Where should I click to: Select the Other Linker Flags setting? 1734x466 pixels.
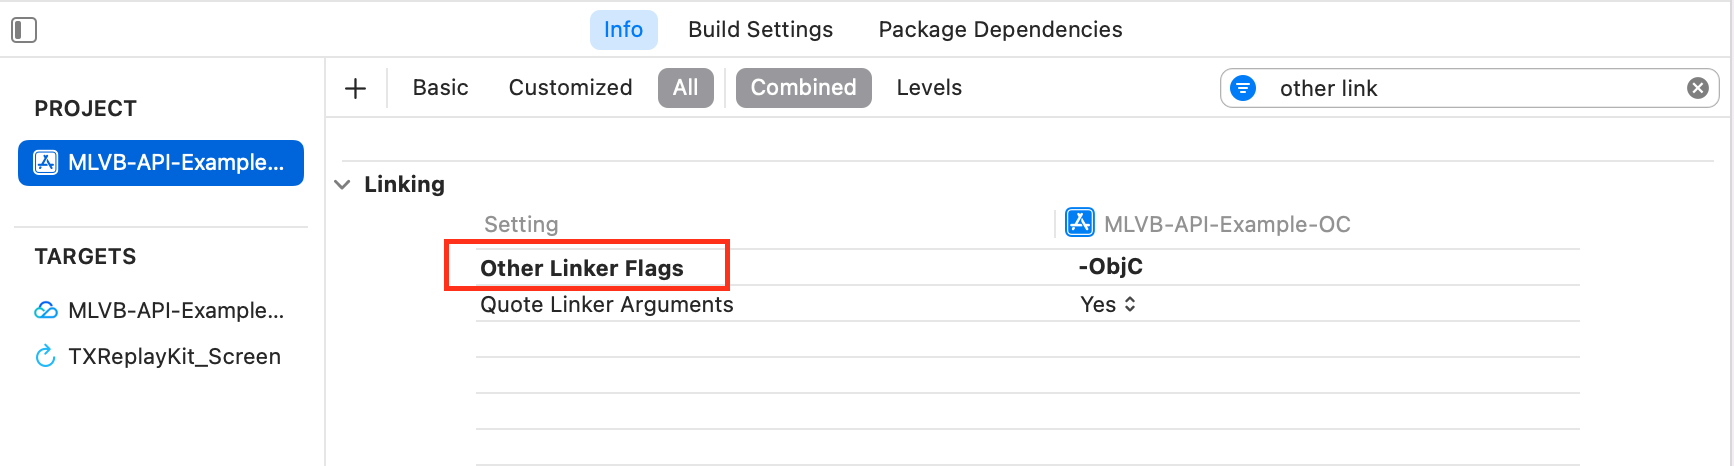[x=582, y=268]
